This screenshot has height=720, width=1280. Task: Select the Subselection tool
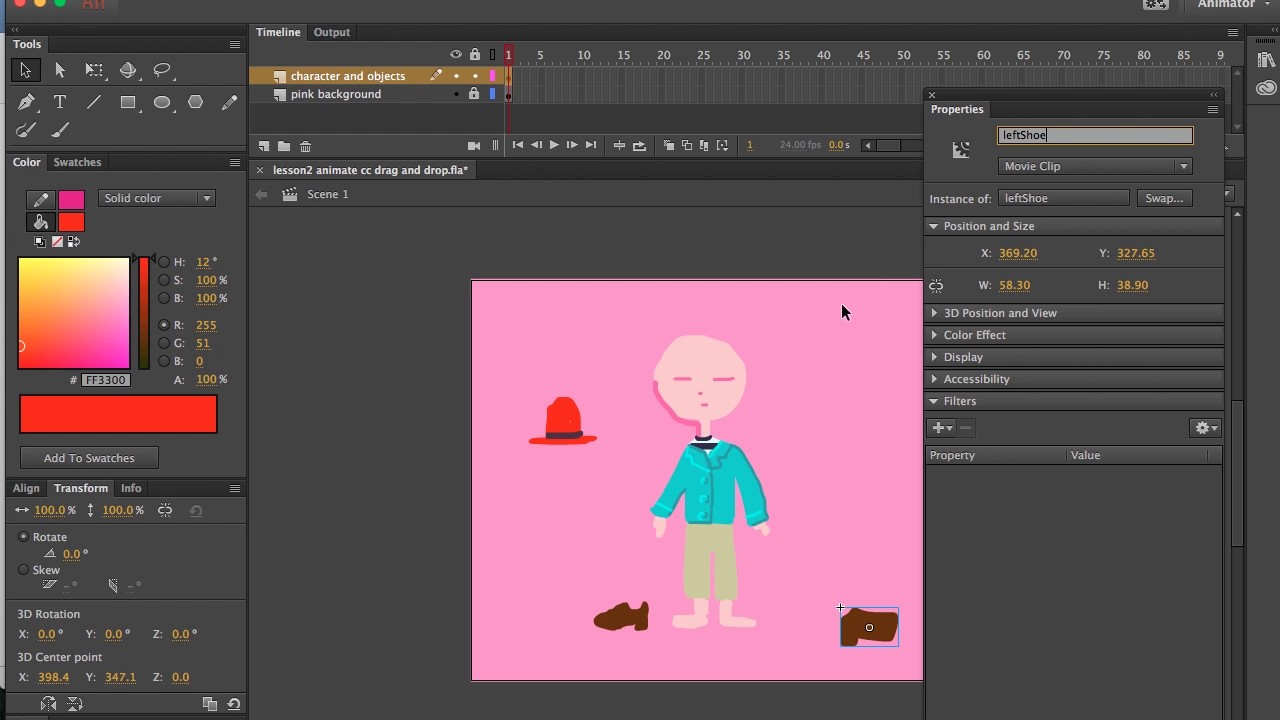60,70
